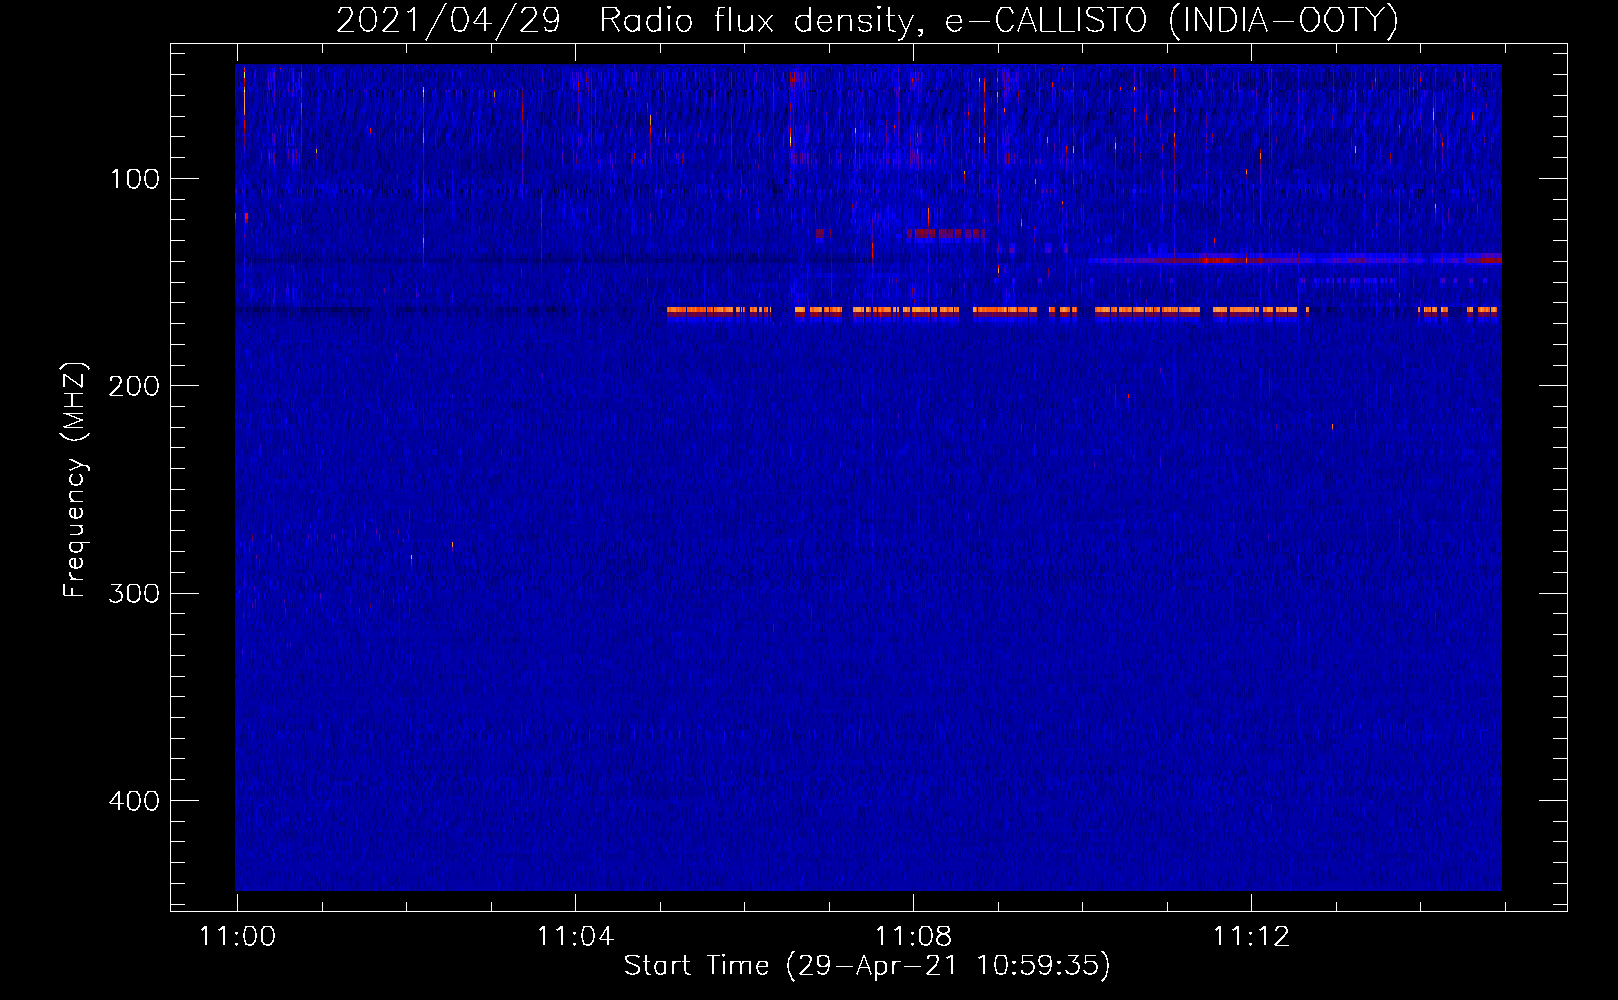Click the 300 frequency tick label
Viewport: 1618px width, 1000px height.
click(134, 594)
